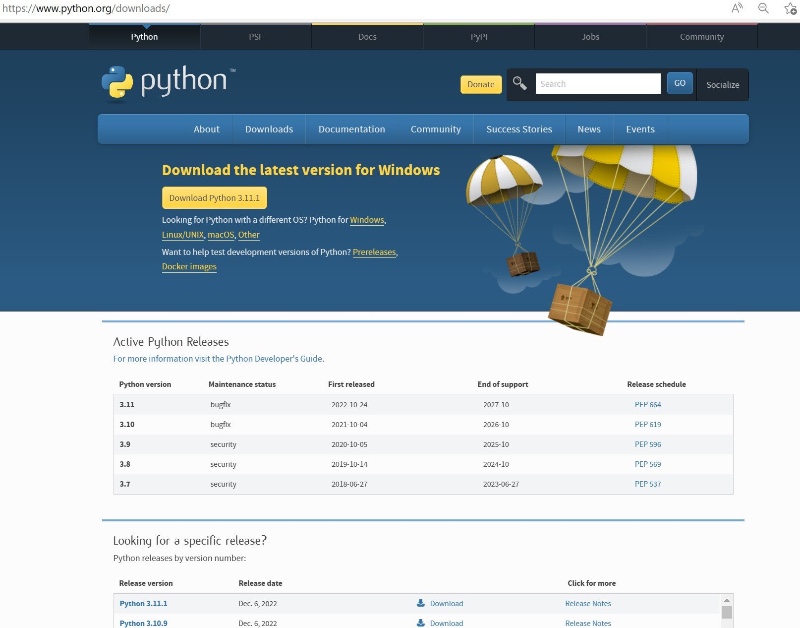Open the Downloads menu

click(x=269, y=129)
